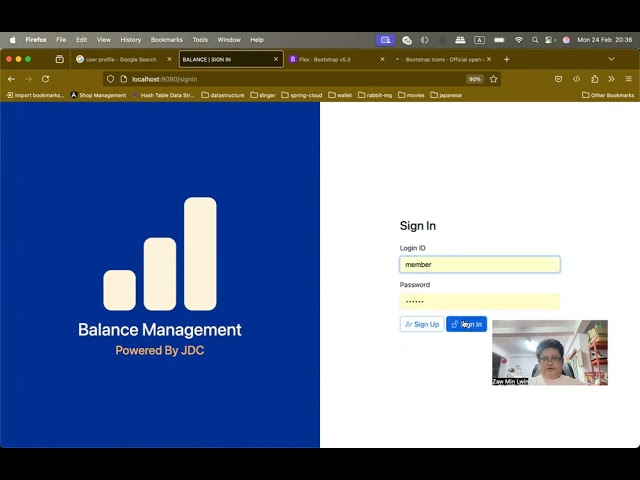Screen dimensions: 640x480
Task: Click the 90% zoom level badge
Action: 475,79
